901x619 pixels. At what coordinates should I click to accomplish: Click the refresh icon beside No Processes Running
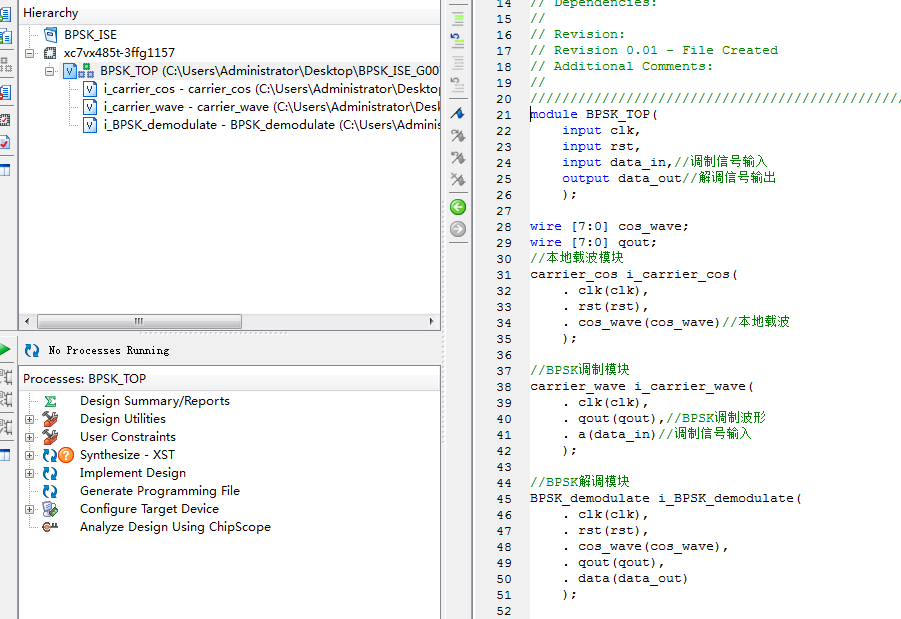pos(32,350)
